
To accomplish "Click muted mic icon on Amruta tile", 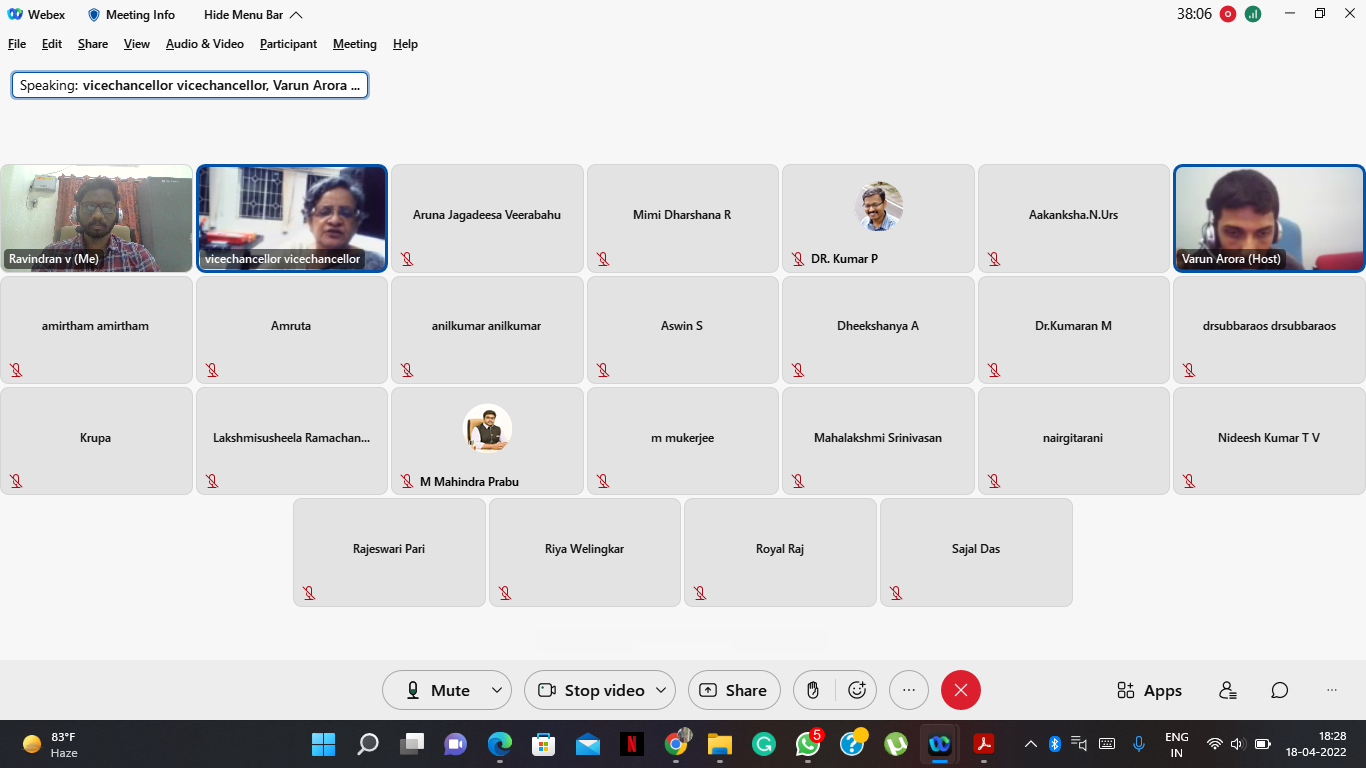I will point(212,370).
